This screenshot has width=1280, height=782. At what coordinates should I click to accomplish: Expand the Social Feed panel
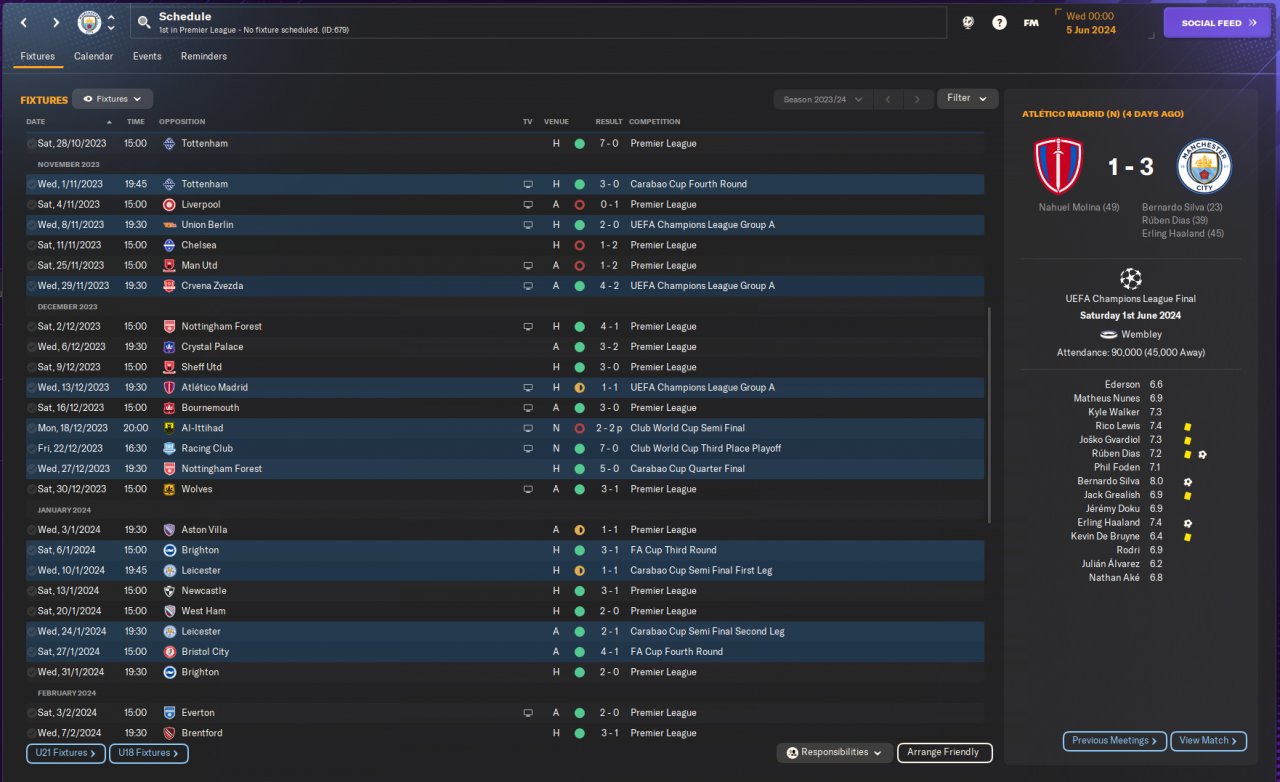pyautogui.click(x=1217, y=23)
